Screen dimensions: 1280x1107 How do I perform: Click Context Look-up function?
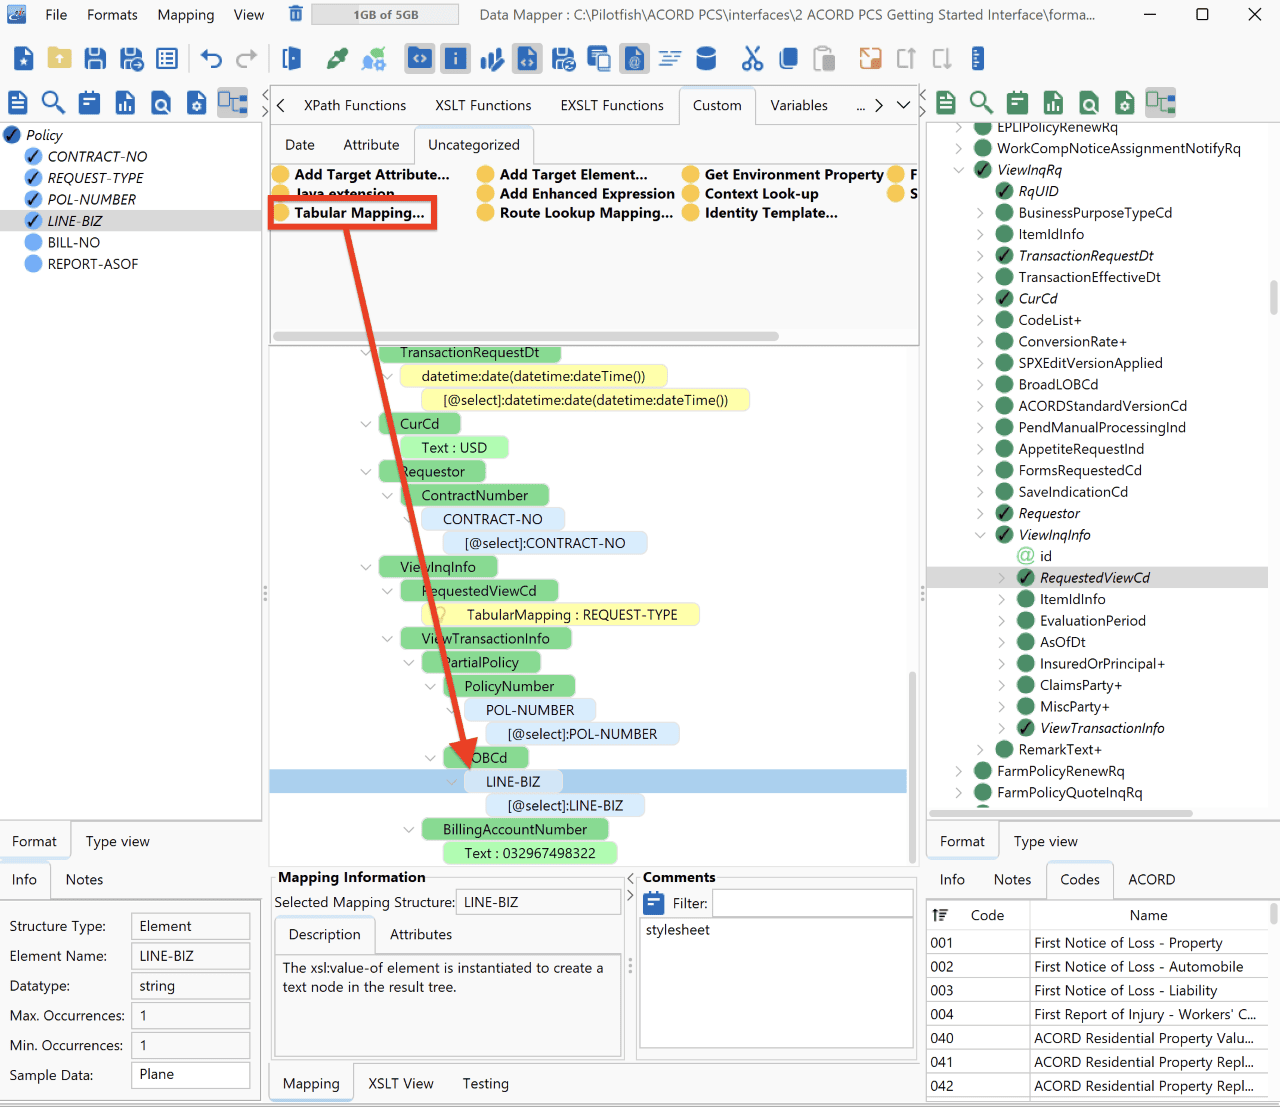[x=751, y=194]
